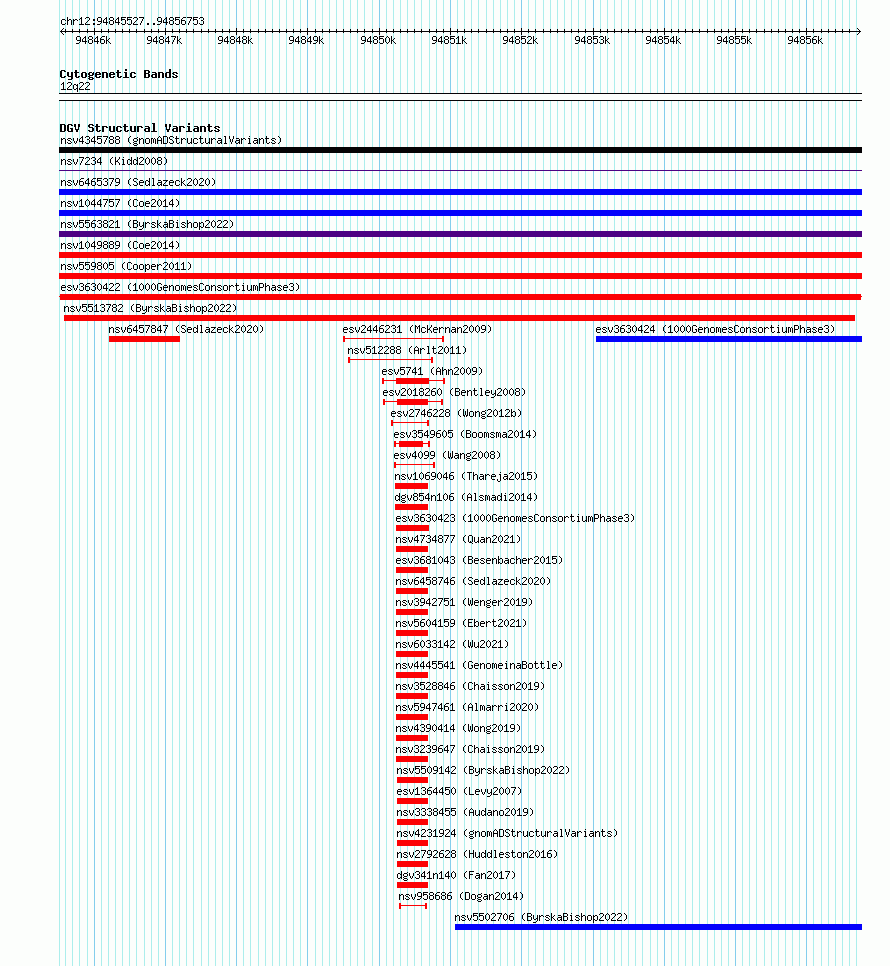
Task: Select nsv5513782 (ByrskaBishop2022) label
Action: pos(150,308)
